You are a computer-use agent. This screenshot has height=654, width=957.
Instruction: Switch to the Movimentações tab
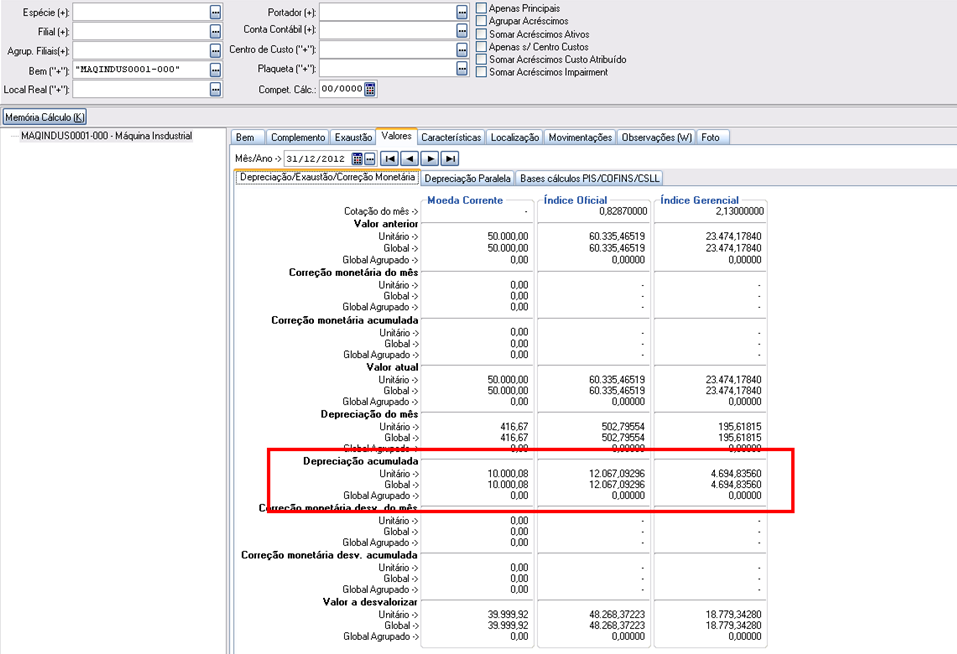580,137
